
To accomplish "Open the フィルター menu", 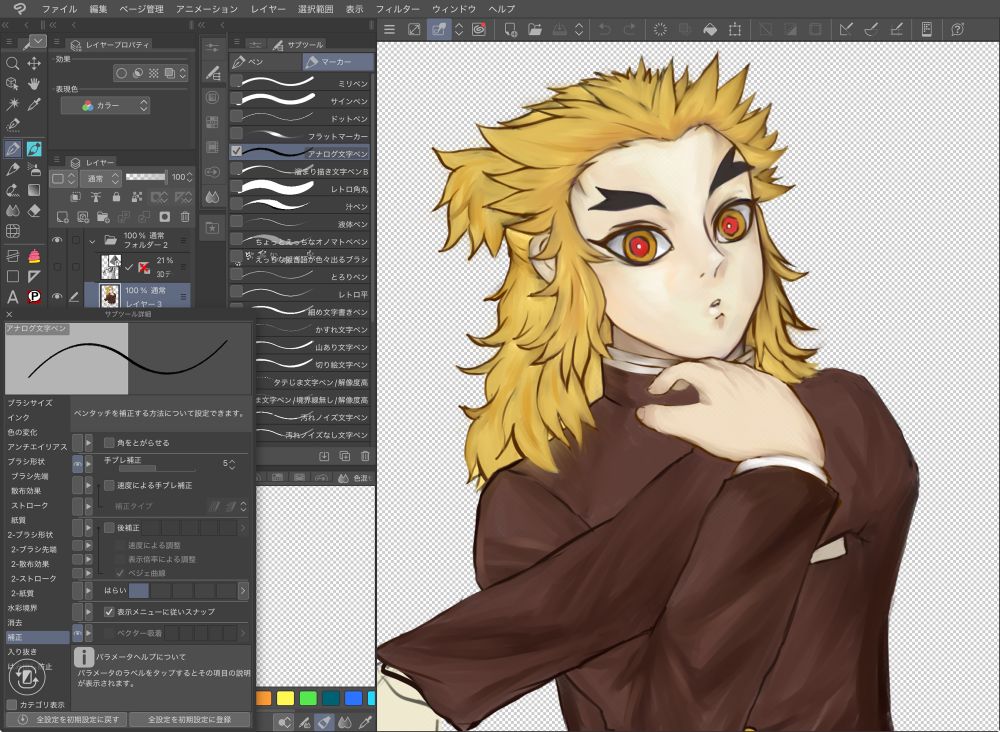I will pos(397,9).
